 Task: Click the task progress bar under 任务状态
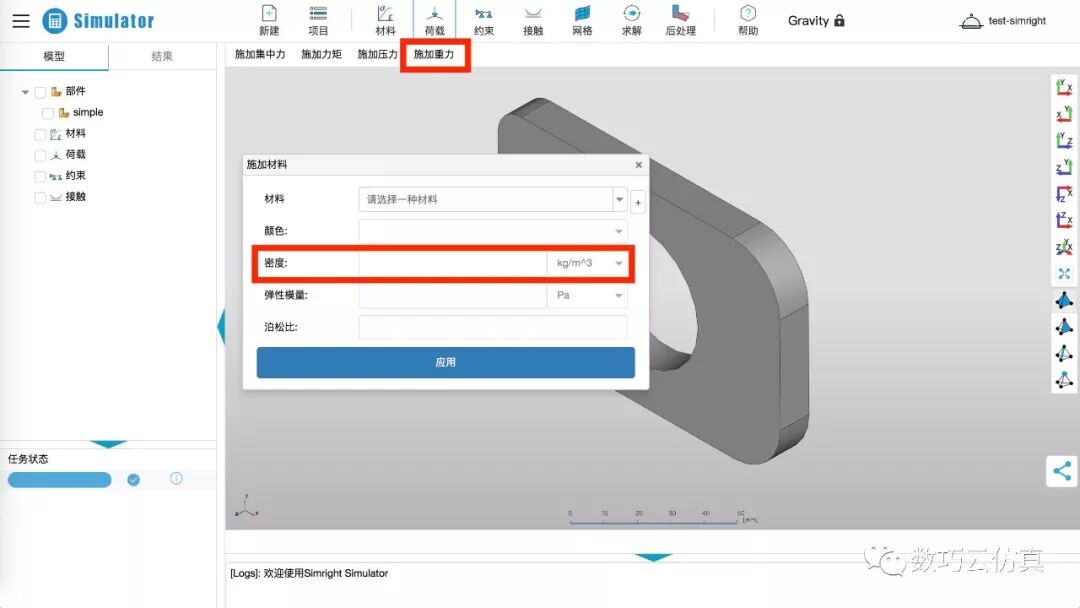58,480
